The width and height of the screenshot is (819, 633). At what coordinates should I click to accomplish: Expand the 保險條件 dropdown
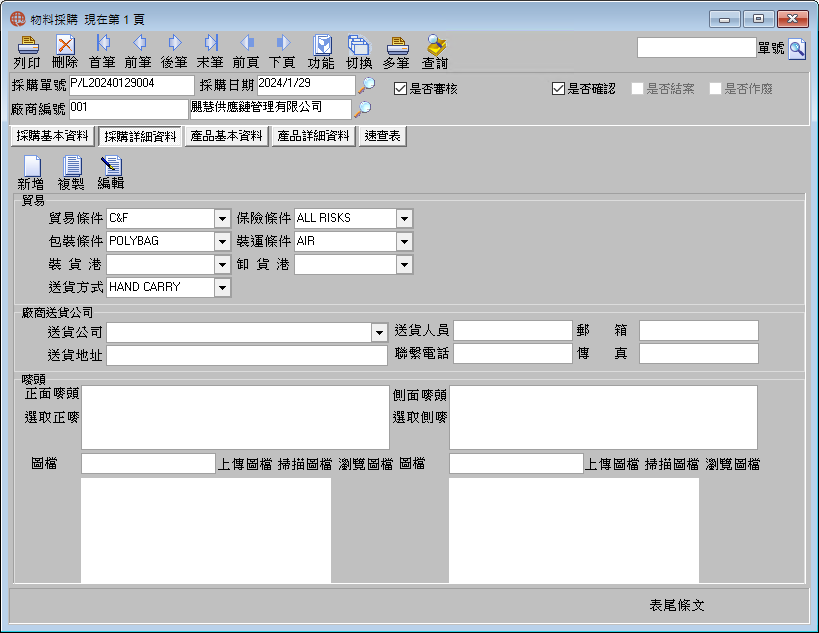point(404,219)
